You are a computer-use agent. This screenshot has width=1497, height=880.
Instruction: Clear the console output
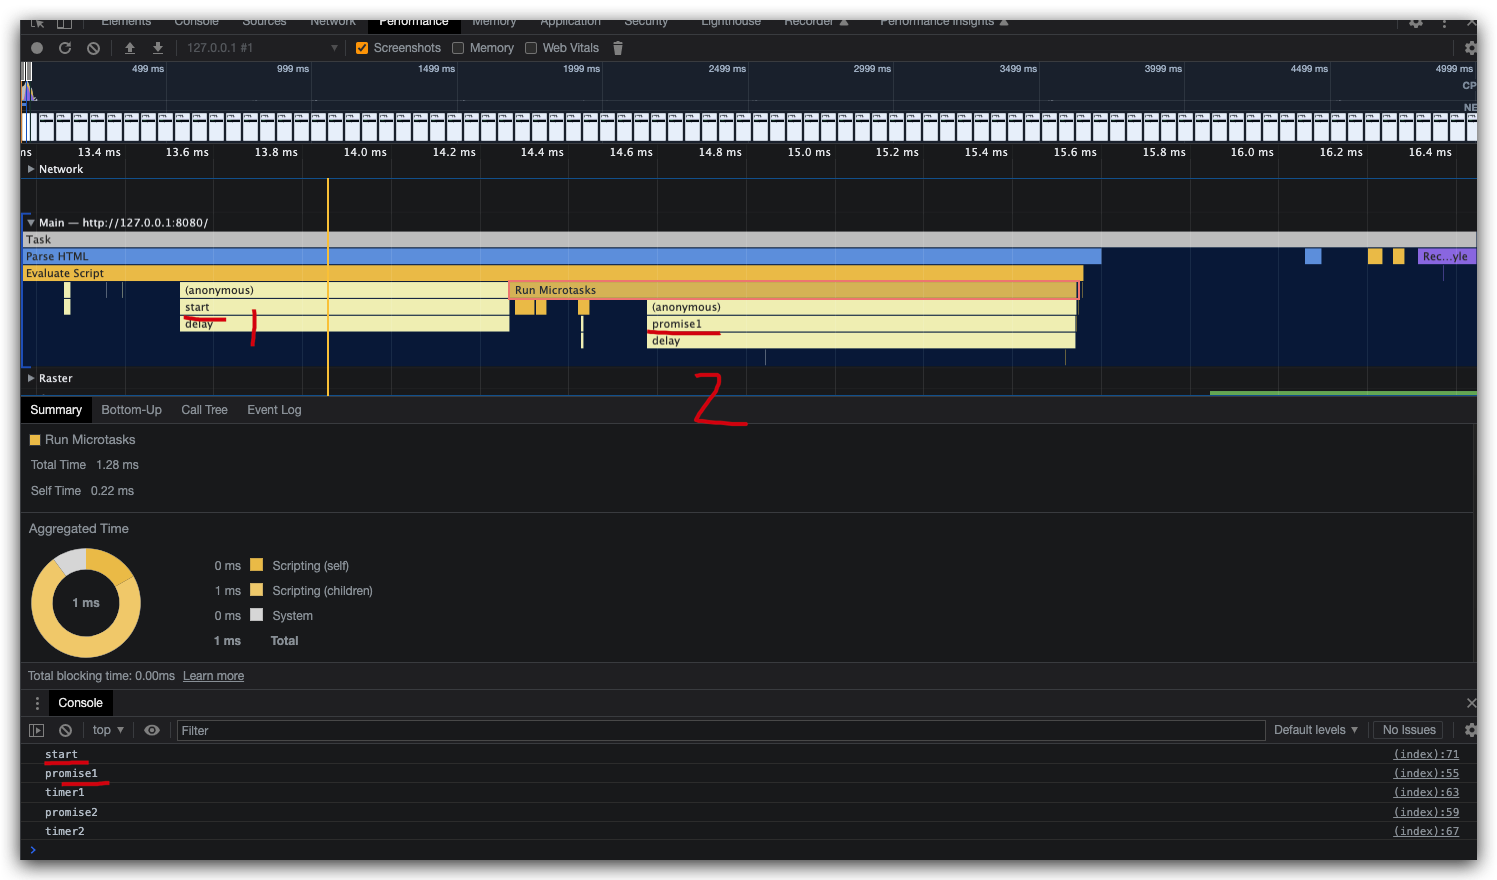coord(65,731)
